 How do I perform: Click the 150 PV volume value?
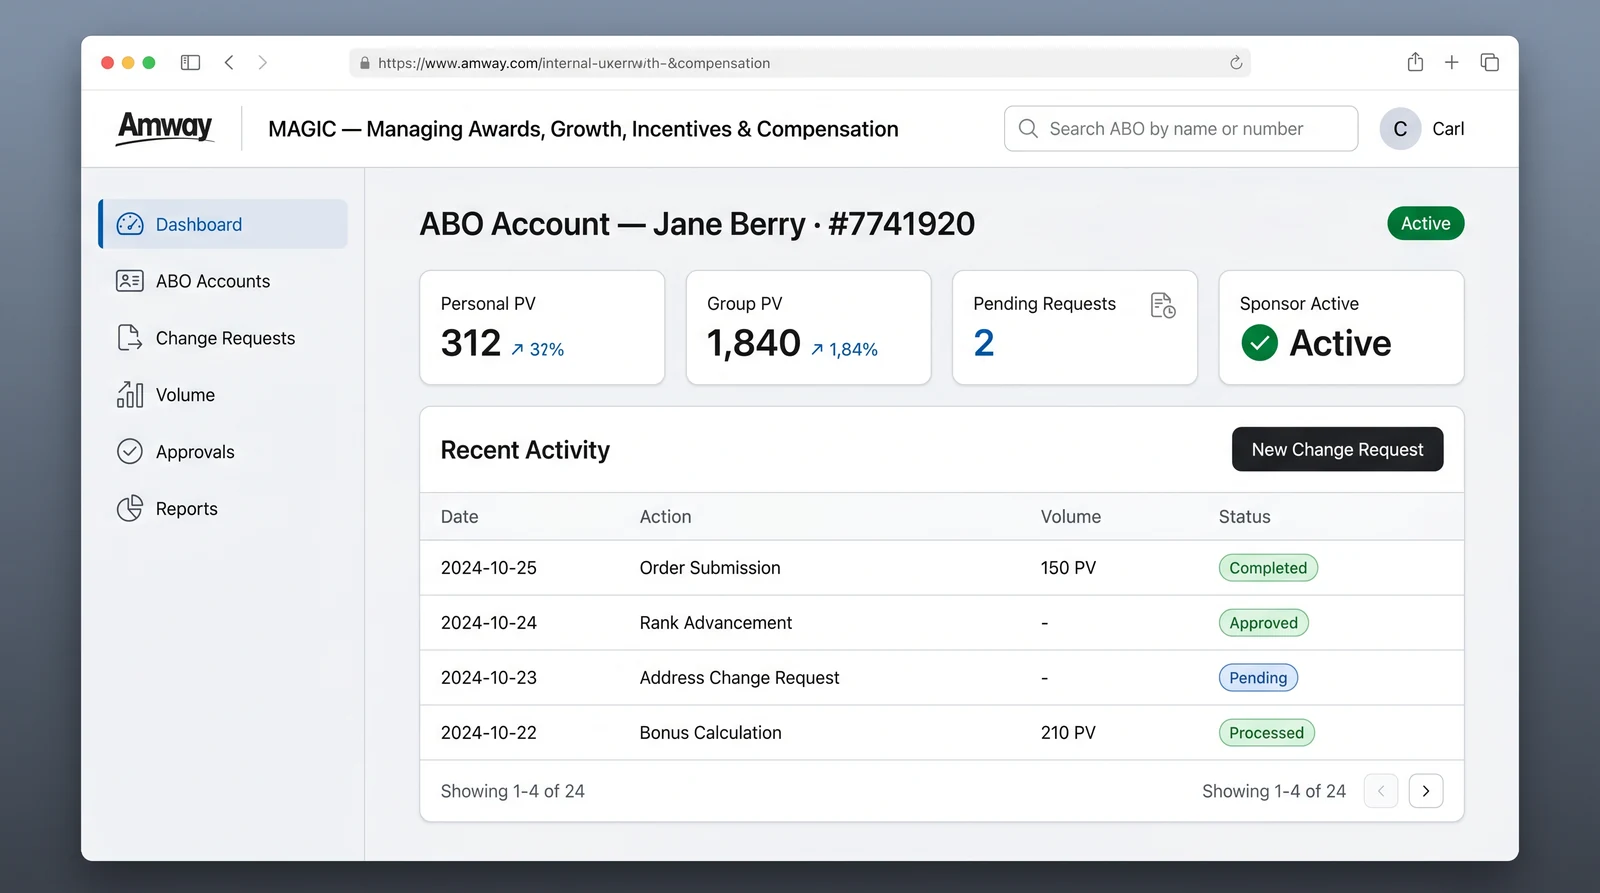[1068, 568]
